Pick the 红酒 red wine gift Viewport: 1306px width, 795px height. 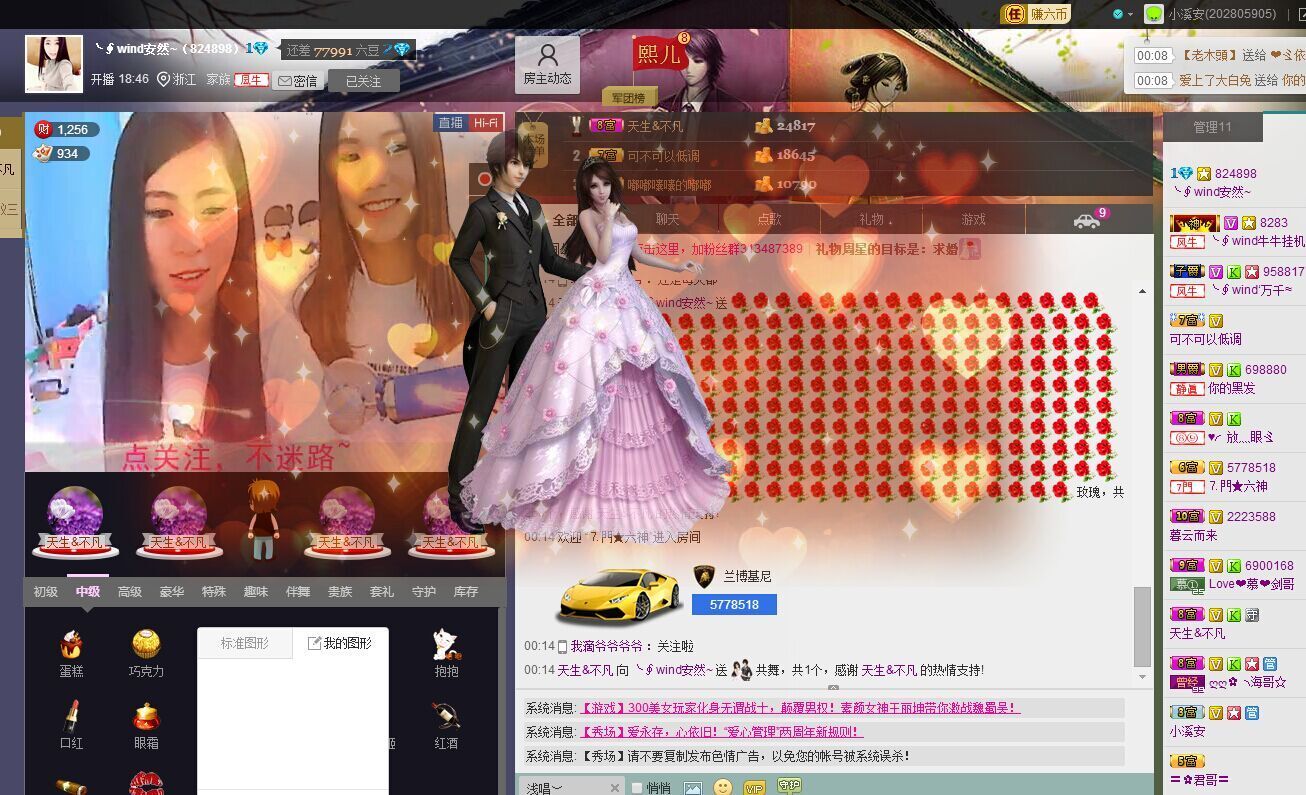pyautogui.click(x=446, y=724)
